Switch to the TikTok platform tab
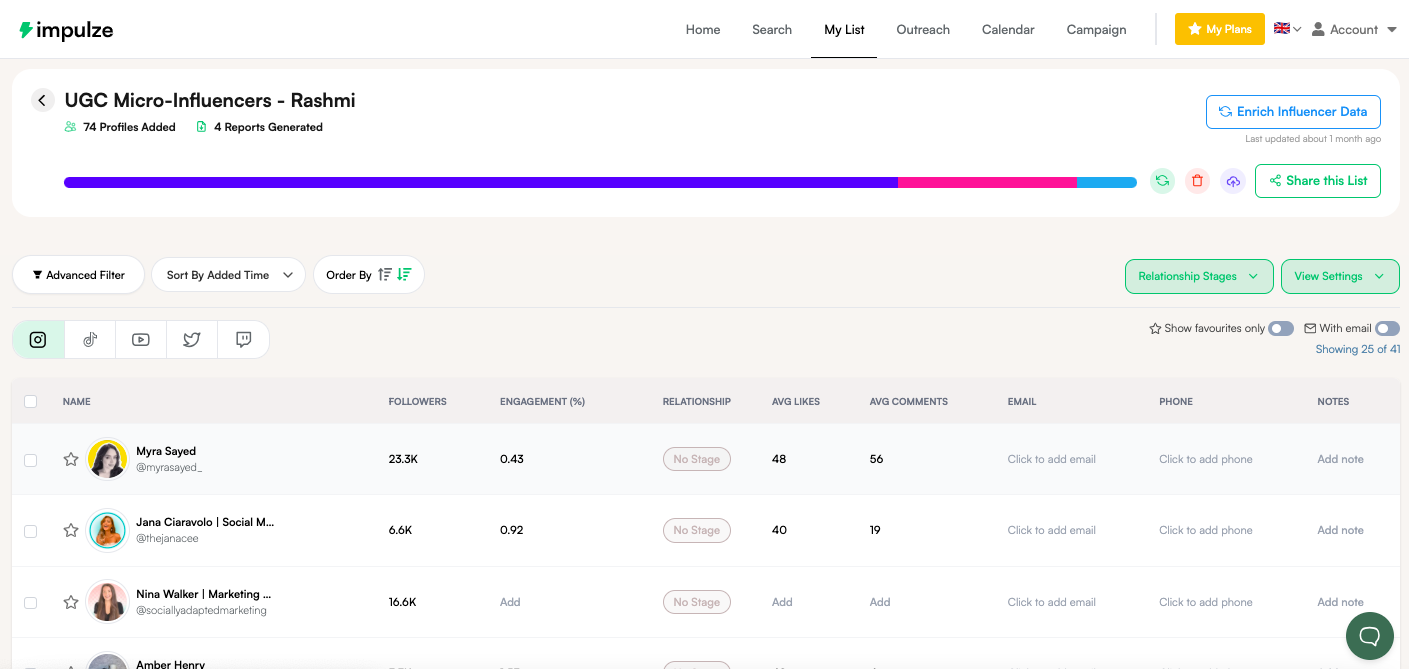Screen dimensions: 1409x669 point(90,339)
